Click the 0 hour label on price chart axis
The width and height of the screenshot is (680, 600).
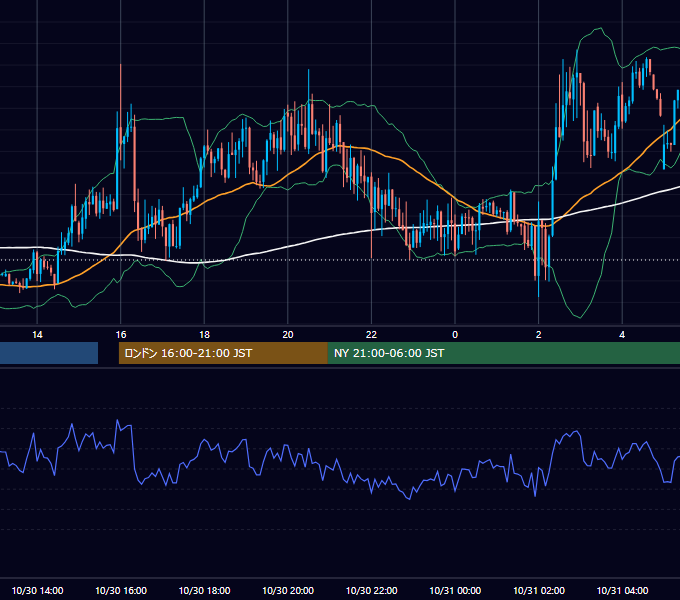tap(455, 335)
